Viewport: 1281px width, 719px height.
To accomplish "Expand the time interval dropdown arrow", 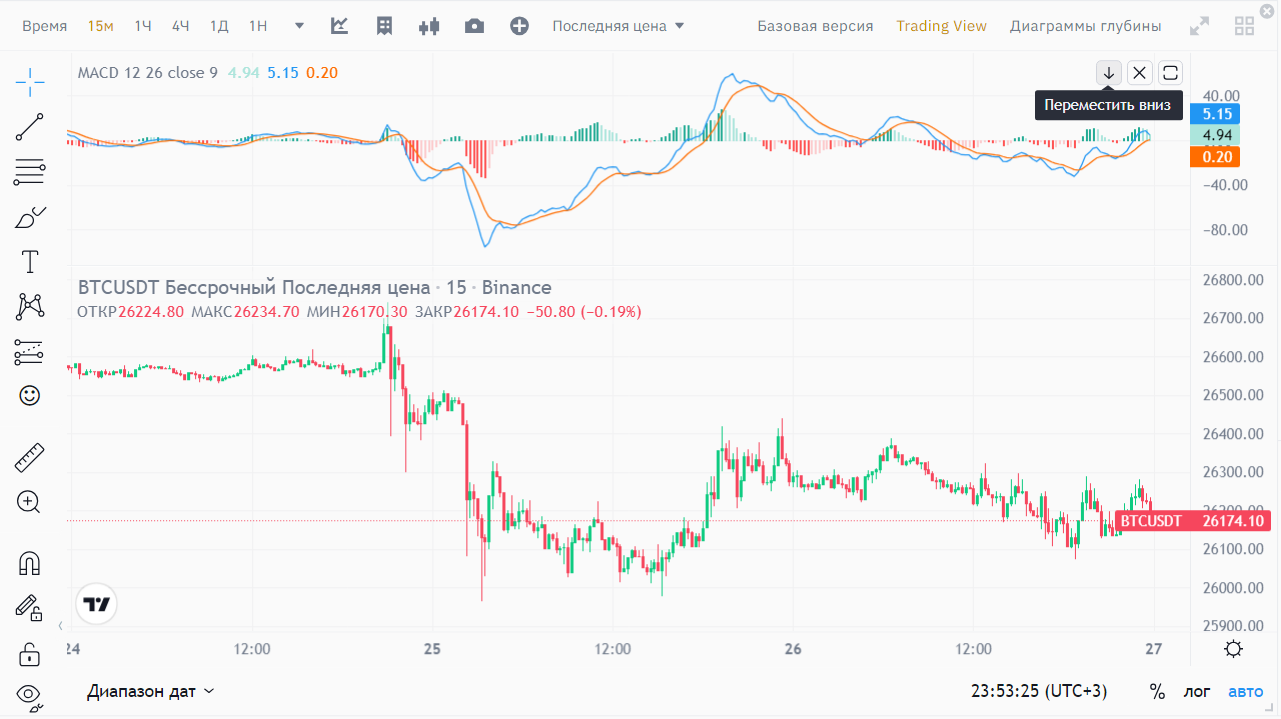I will tap(300, 26).
